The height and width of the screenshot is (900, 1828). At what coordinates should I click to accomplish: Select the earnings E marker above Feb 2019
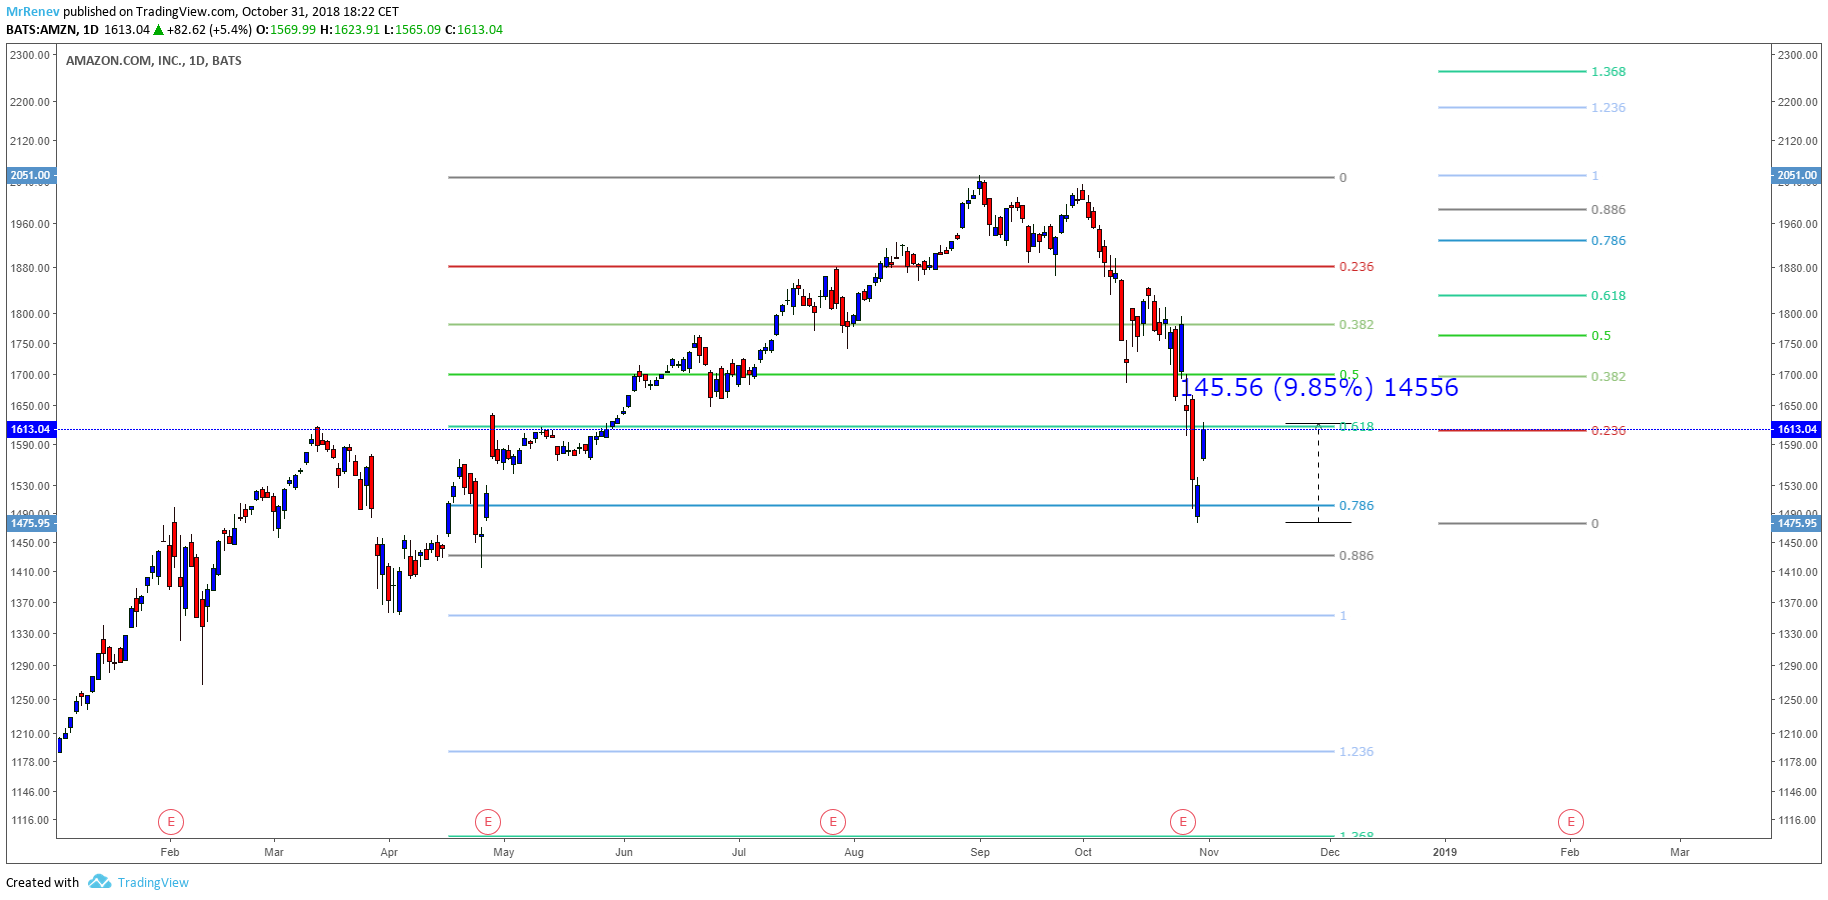tap(1571, 822)
